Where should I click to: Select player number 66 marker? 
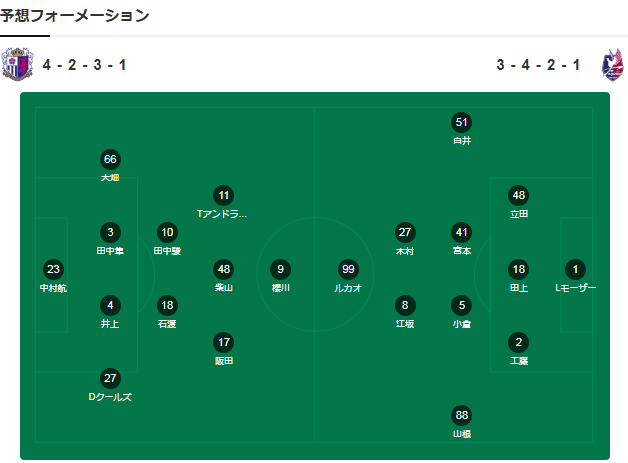coord(110,159)
